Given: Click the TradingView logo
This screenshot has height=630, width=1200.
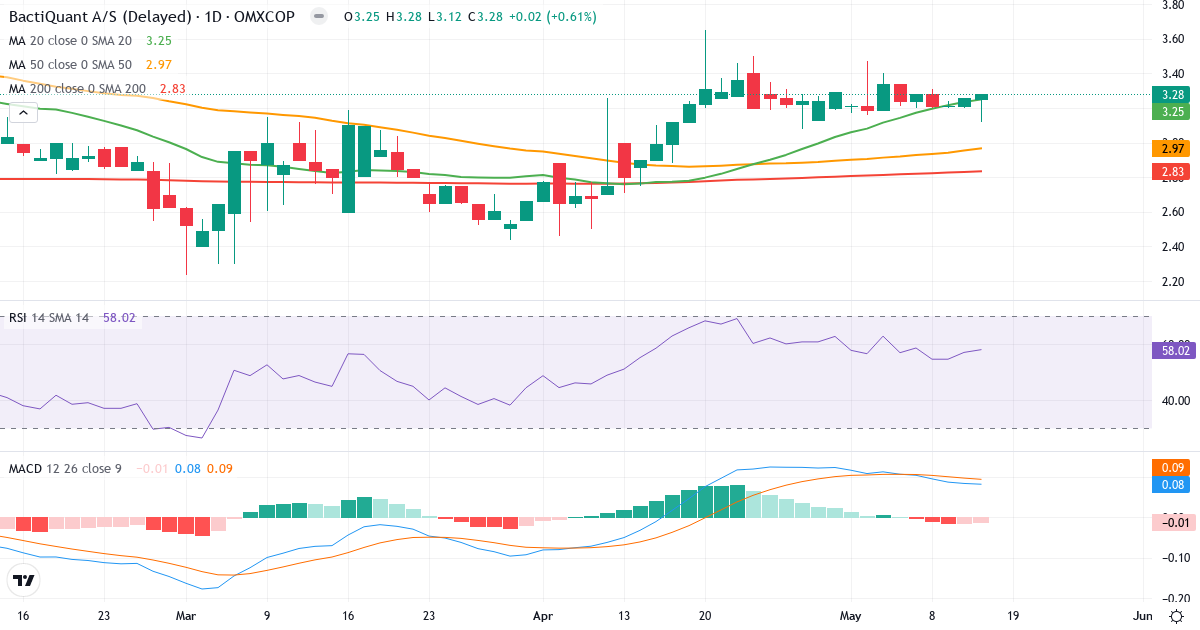Looking at the screenshot, I should pyautogui.click(x=23, y=580).
